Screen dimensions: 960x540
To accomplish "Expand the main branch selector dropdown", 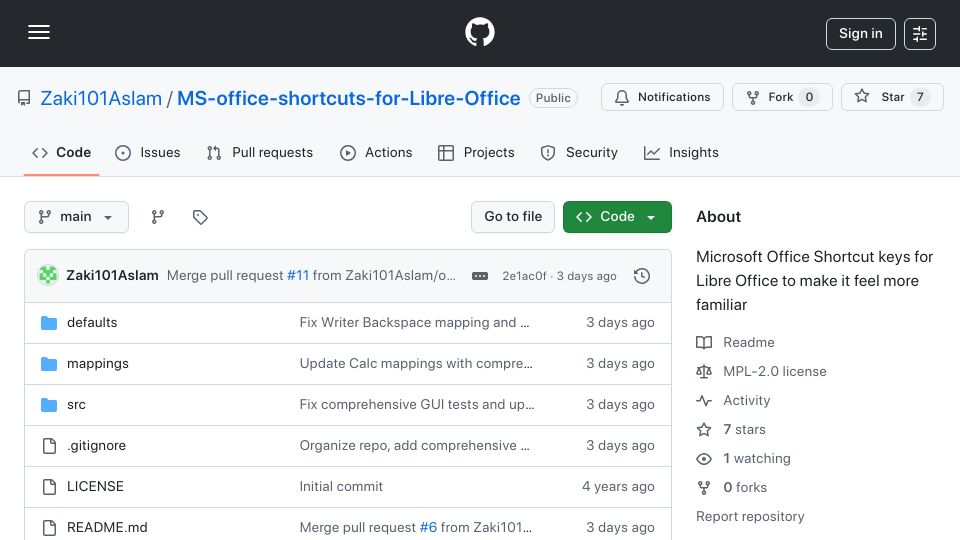I will coord(77,217).
